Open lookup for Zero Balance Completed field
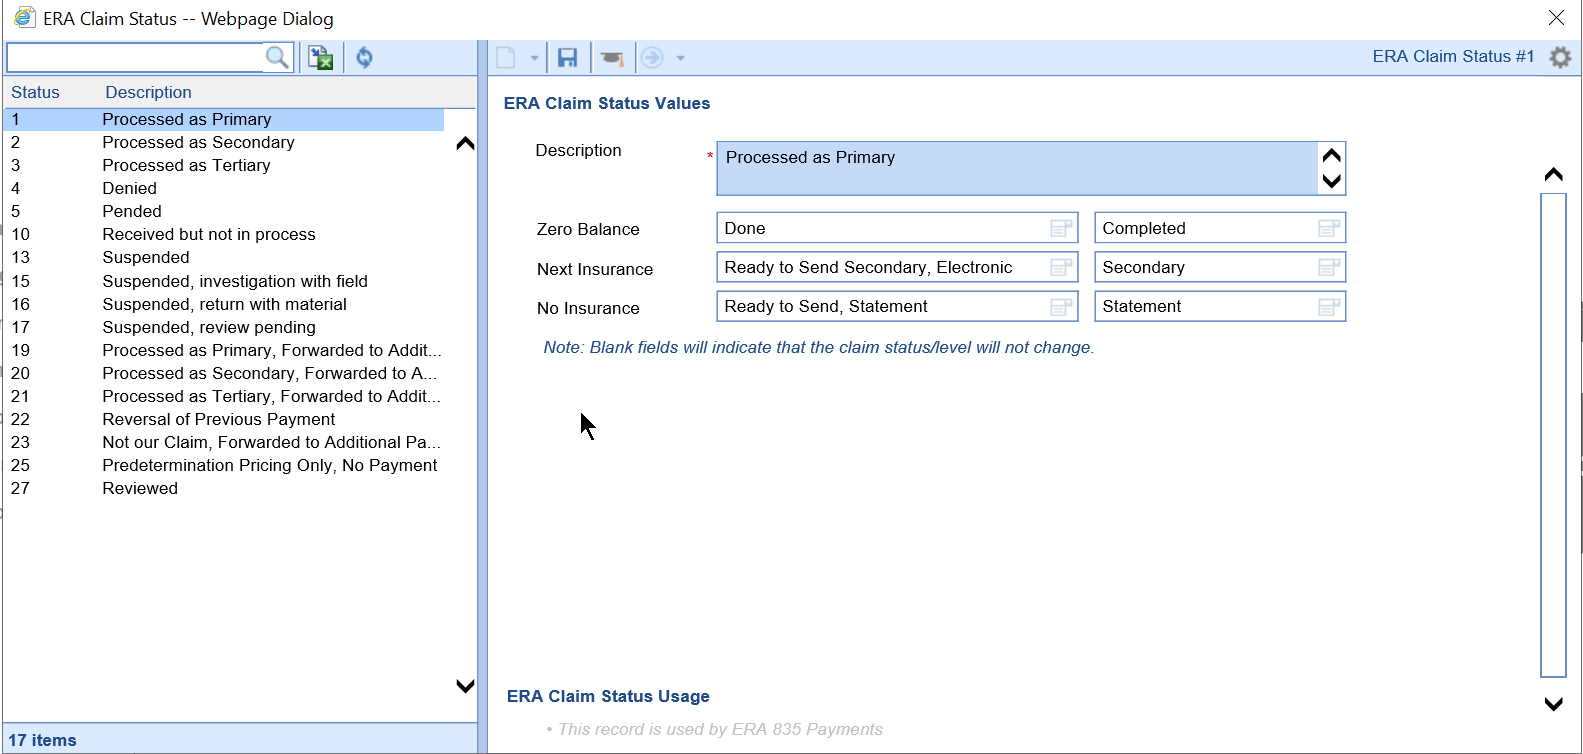 [1329, 229]
